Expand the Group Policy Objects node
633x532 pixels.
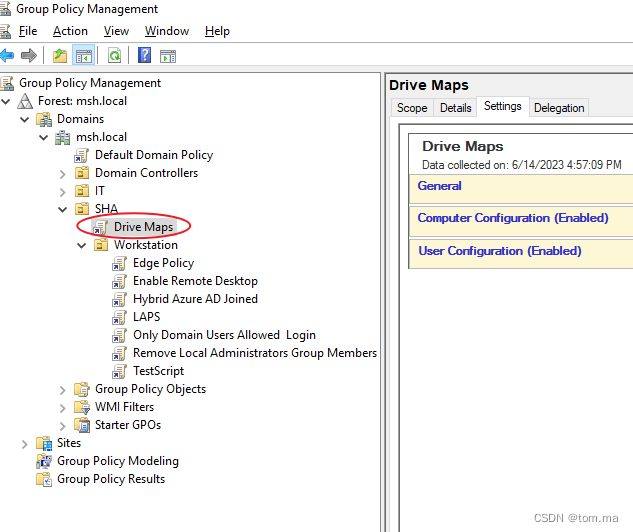click(63, 390)
